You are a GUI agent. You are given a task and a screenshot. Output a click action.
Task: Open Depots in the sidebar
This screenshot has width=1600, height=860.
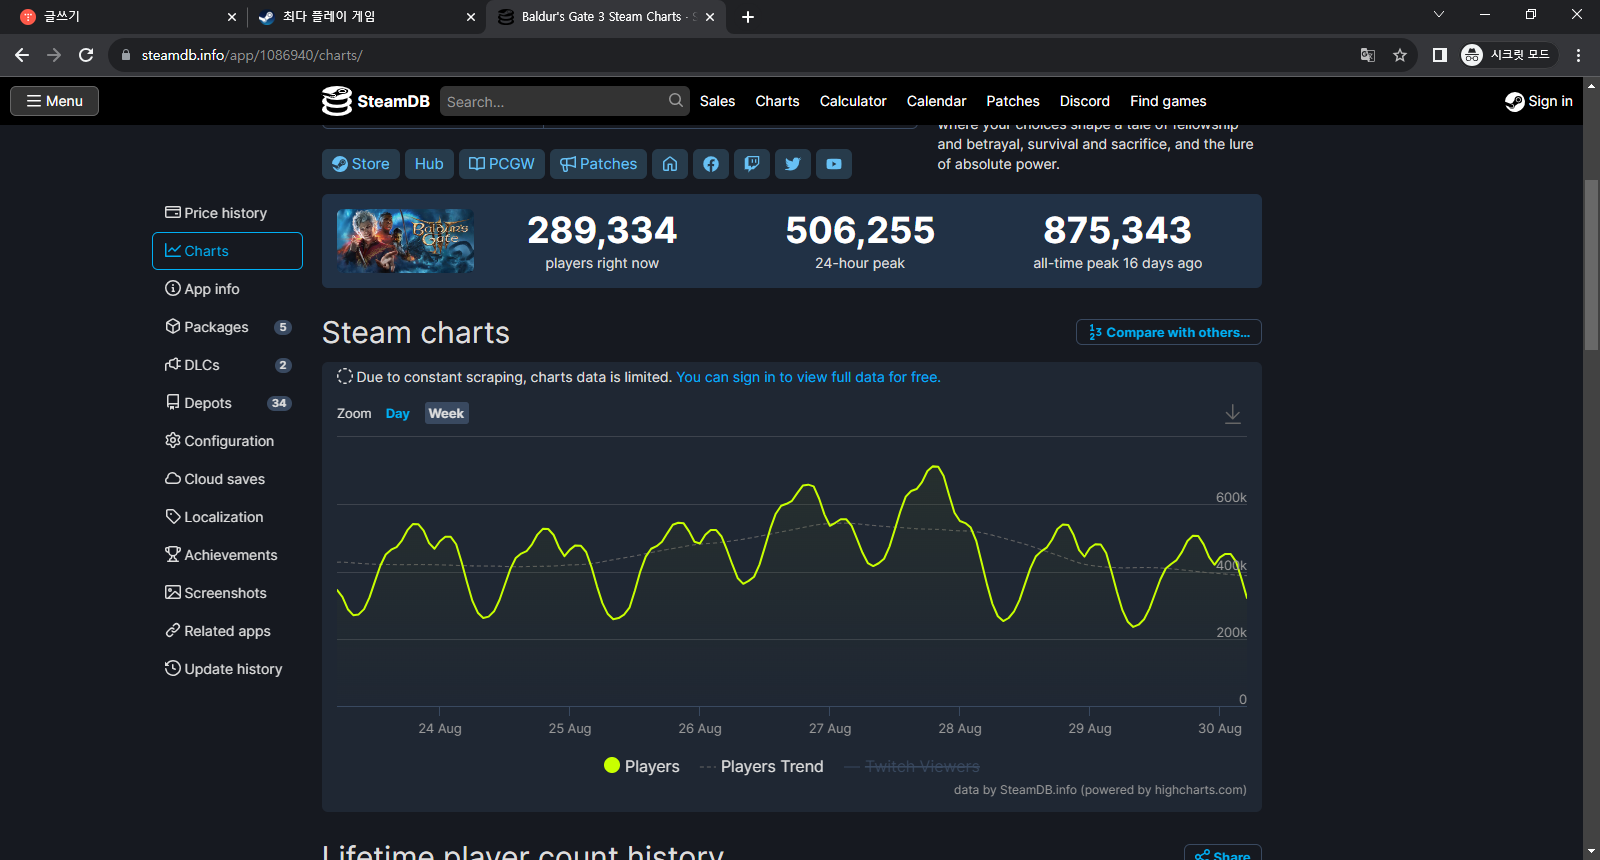click(x=227, y=403)
